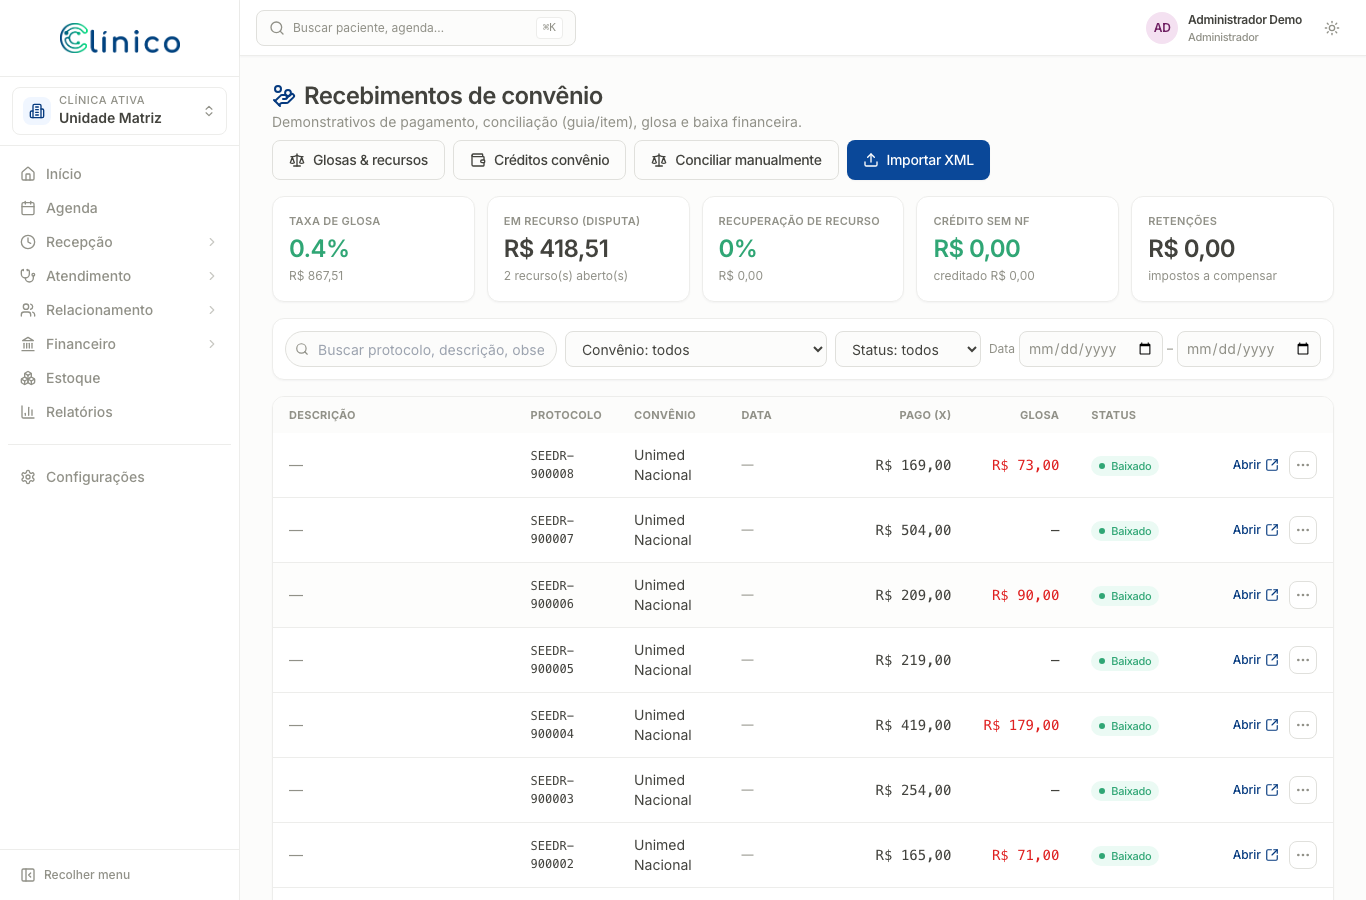Click the PAGO (X) column header

tap(925, 415)
